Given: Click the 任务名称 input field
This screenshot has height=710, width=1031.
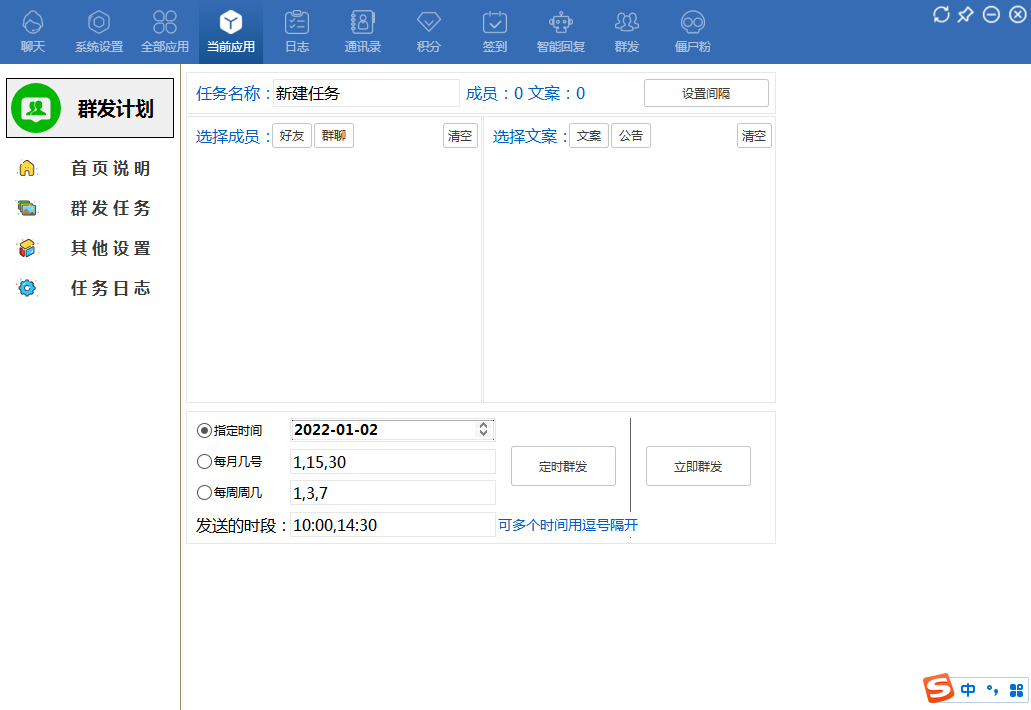Looking at the screenshot, I should point(365,93).
